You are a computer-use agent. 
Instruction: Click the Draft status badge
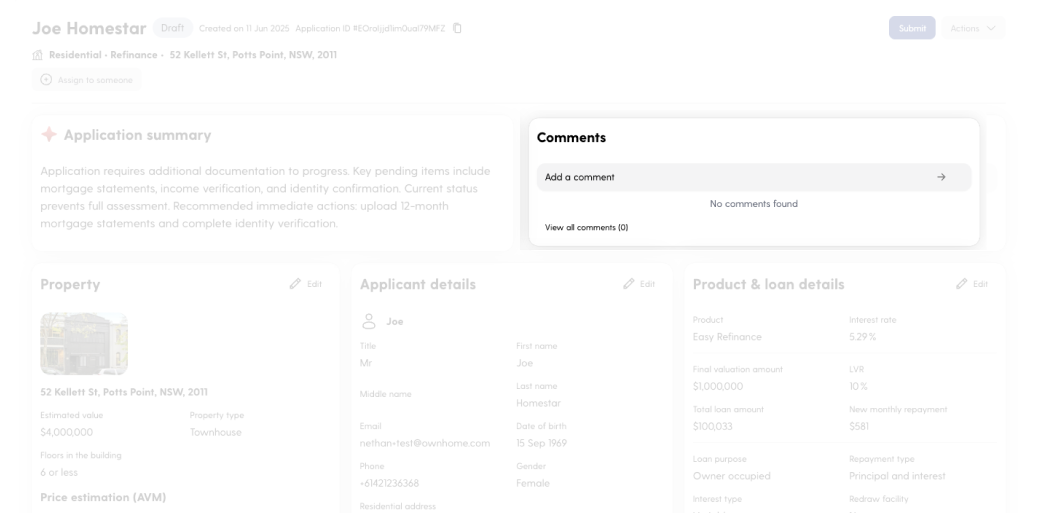pyautogui.click(x=173, y=28)
